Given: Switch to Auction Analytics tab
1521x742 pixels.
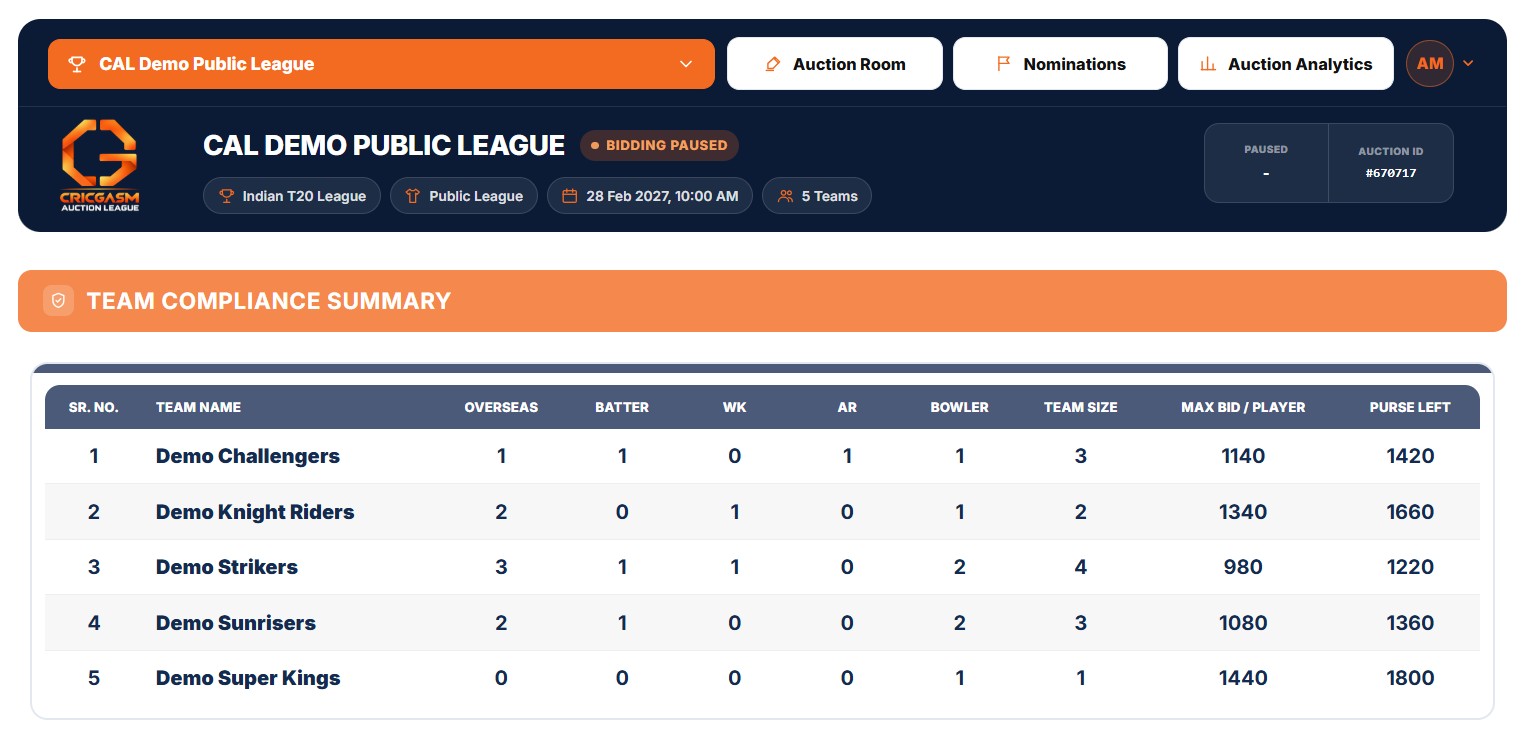Looking at the screenshot, I should [x=1286, y=64].
